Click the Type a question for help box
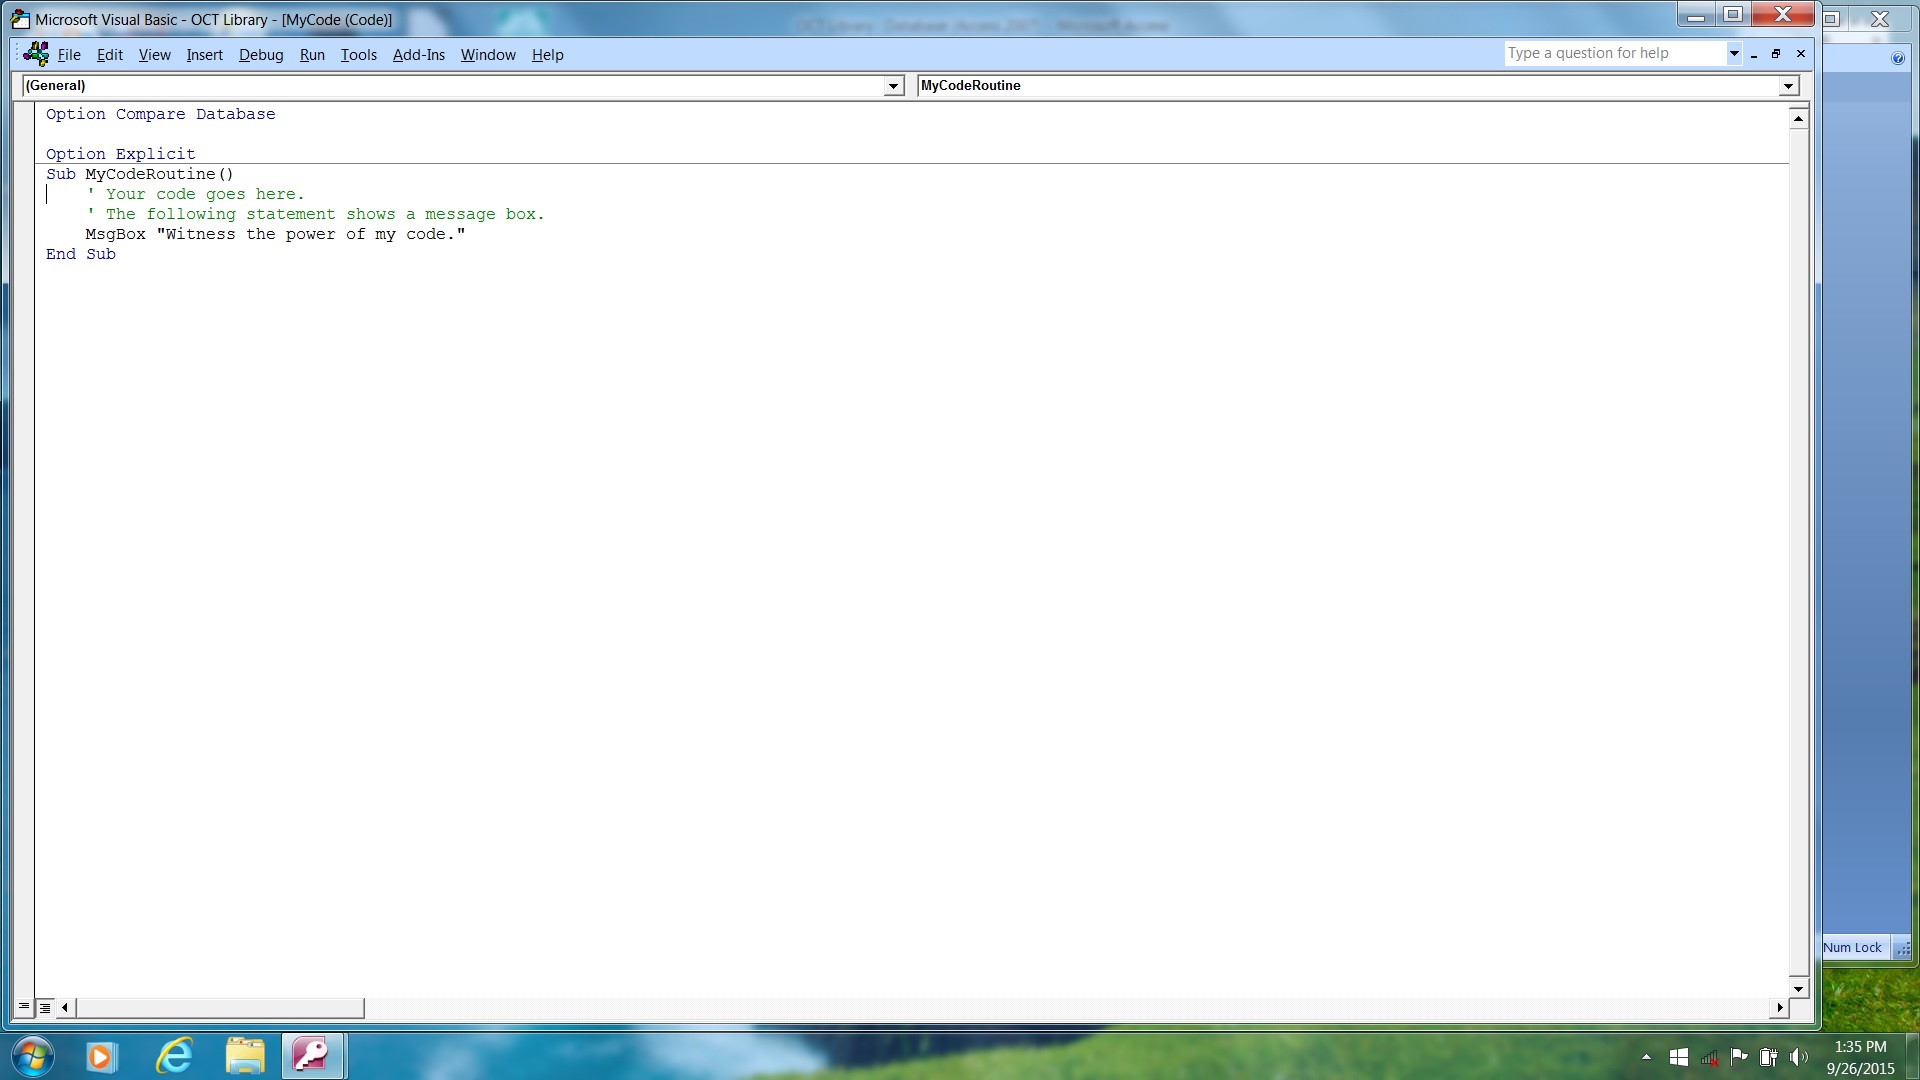The width and height of the screenshot is (1920, 1080). (1614, 53)
